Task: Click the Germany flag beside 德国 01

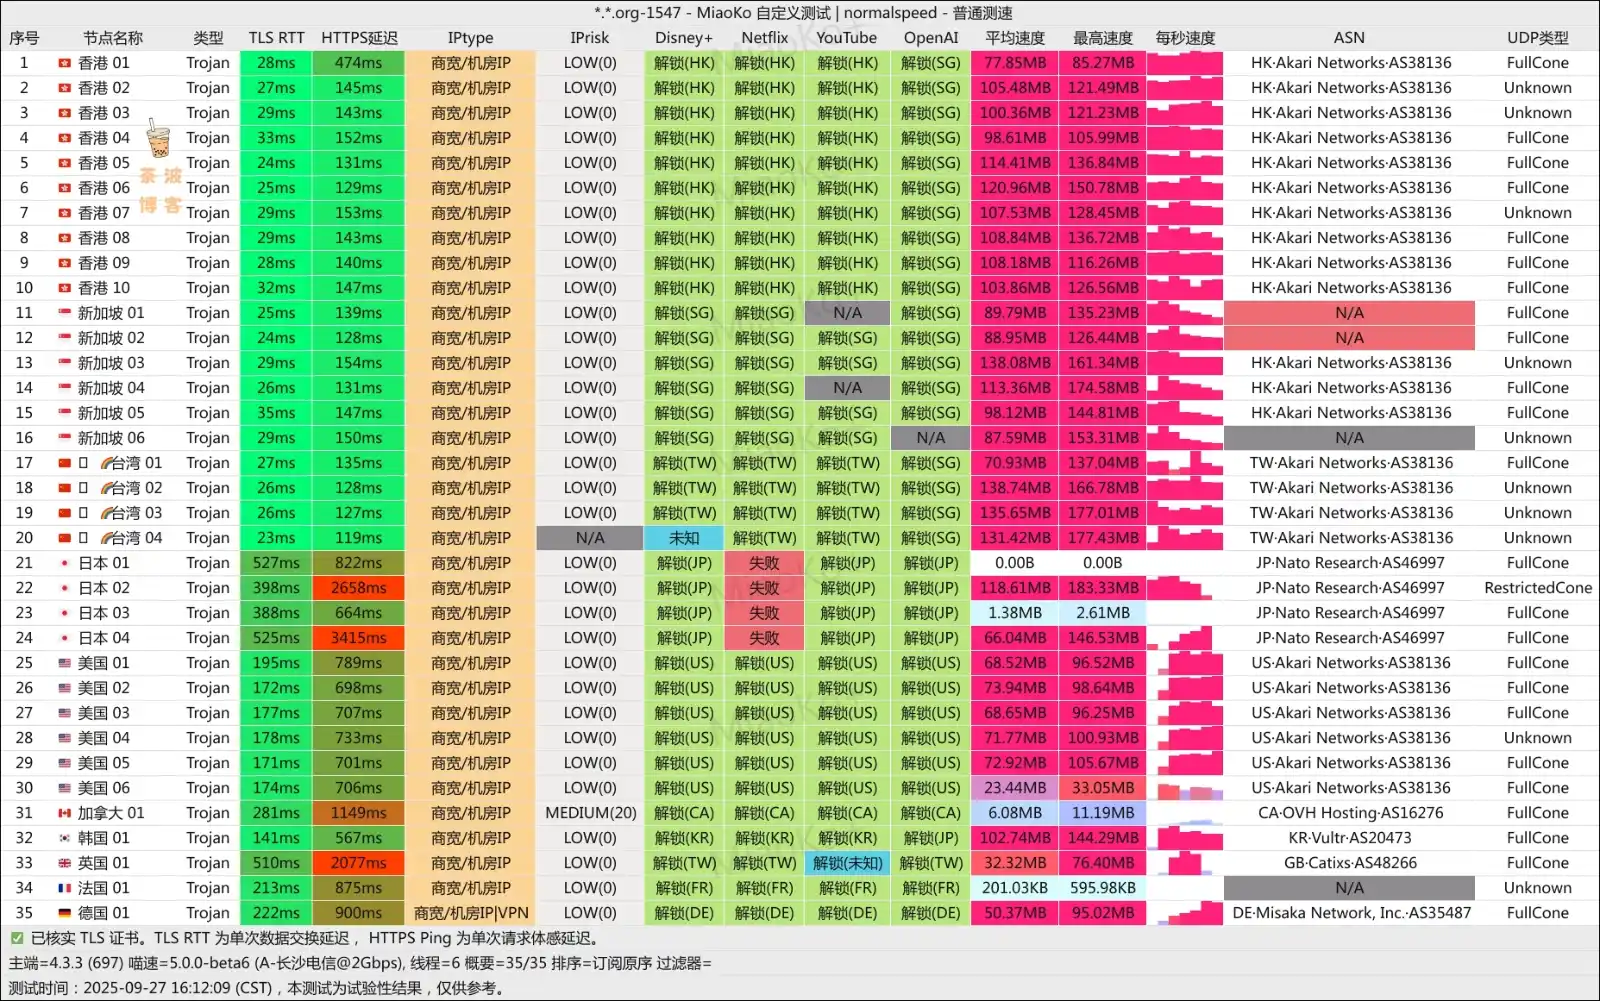Action: (x=64, y=913)
